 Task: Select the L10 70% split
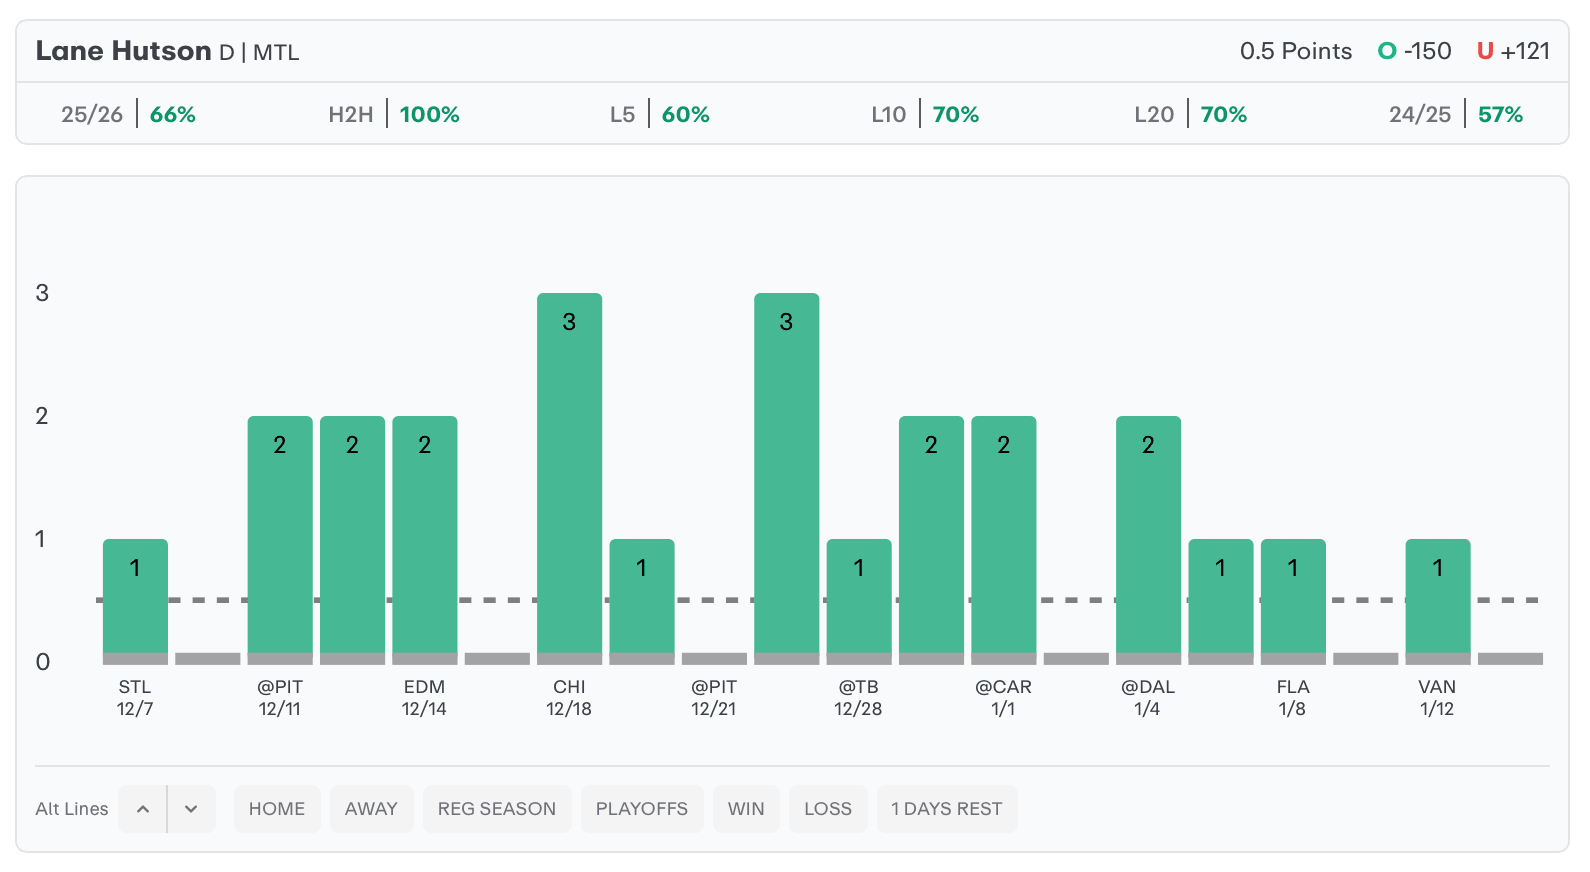click(925, 115)
